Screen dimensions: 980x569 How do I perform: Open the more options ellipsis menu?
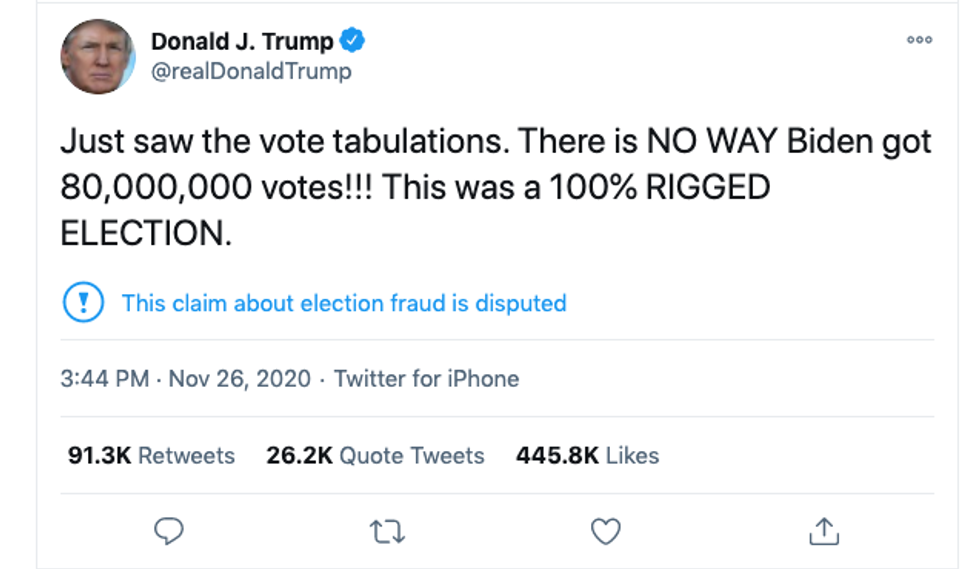919,40
